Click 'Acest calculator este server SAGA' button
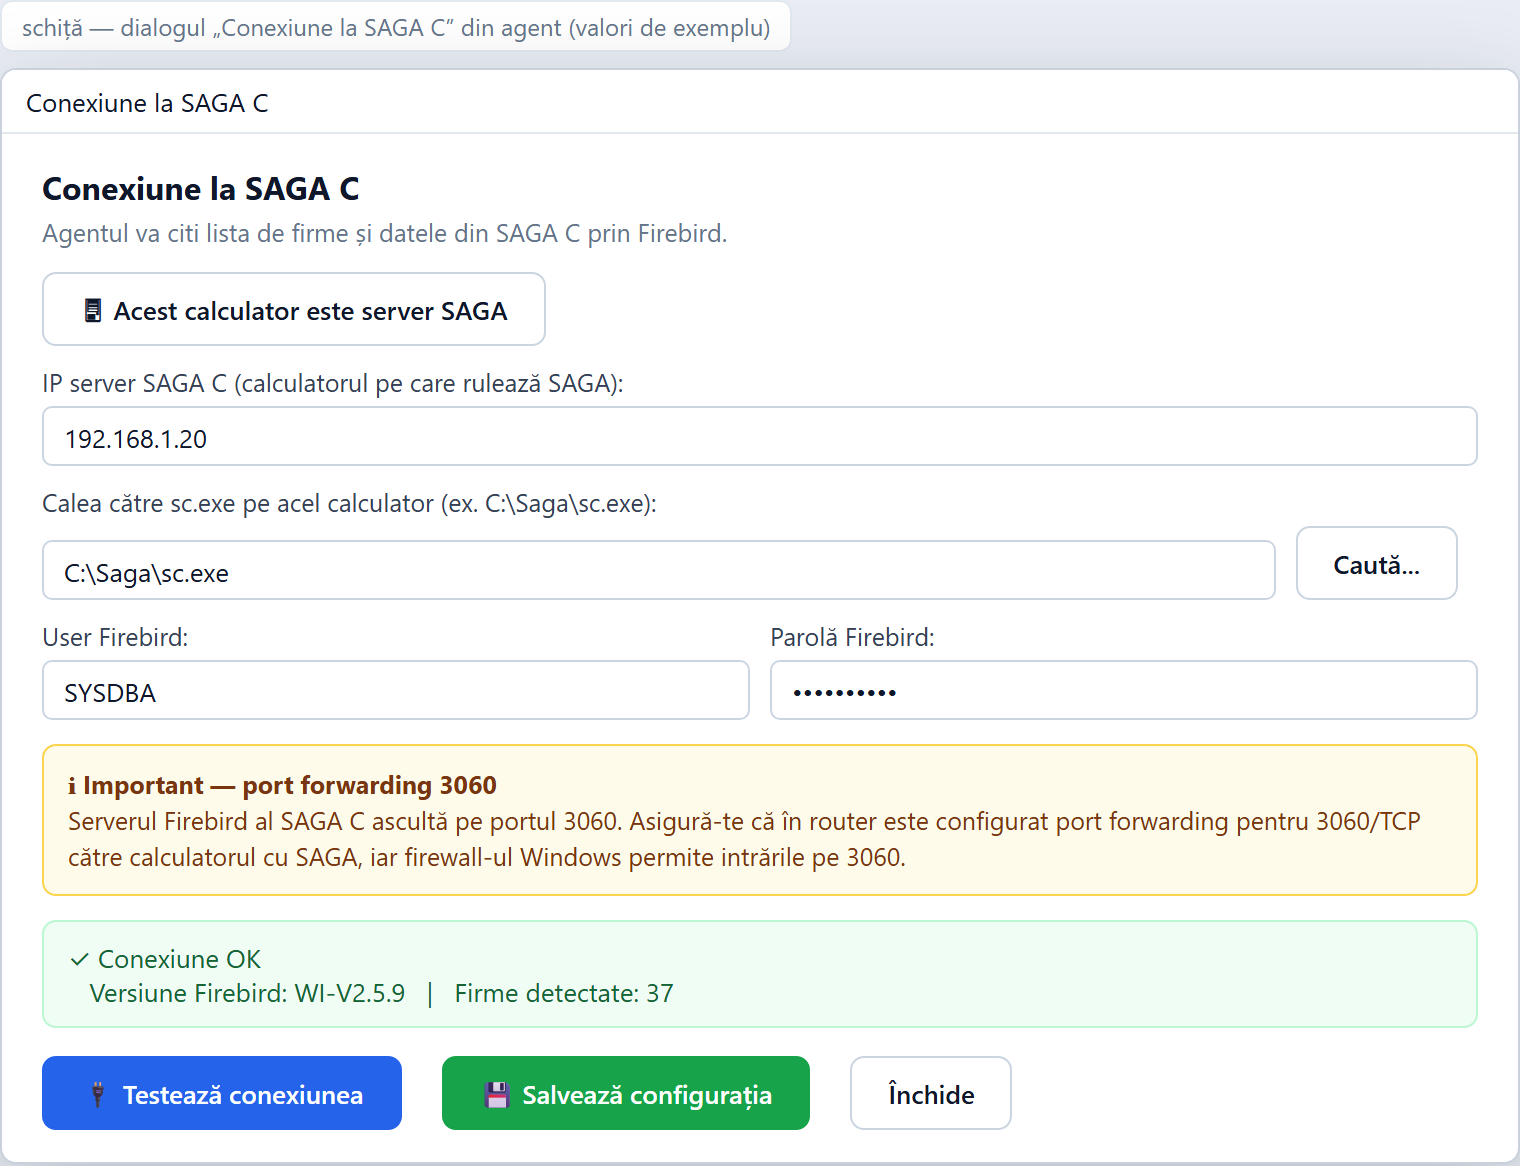 coord(294,309)
